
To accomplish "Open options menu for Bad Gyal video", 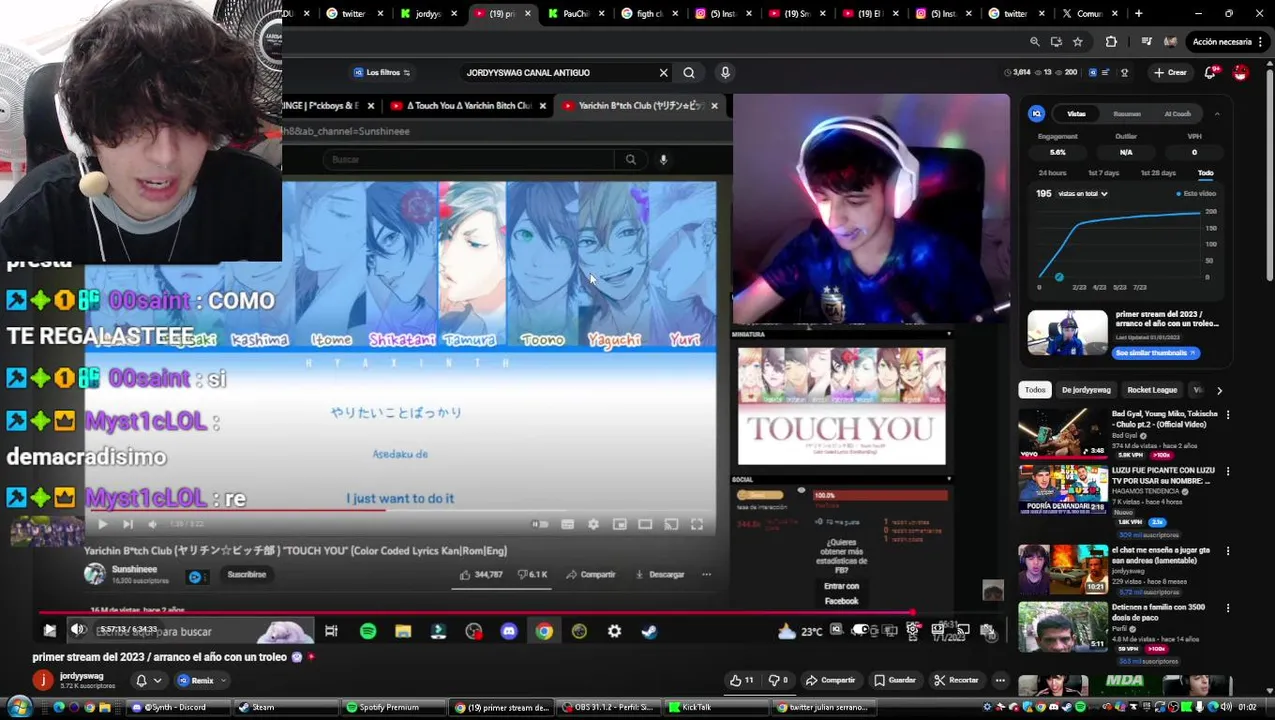I will tap(1228, 415).
